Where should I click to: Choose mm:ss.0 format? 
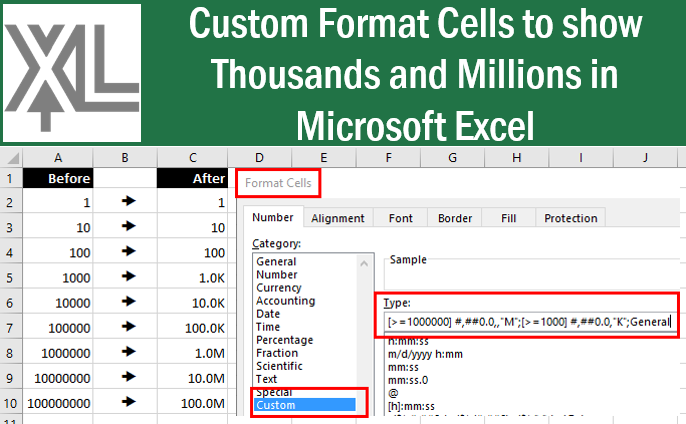pyautogui.click(x=408, y=380)
